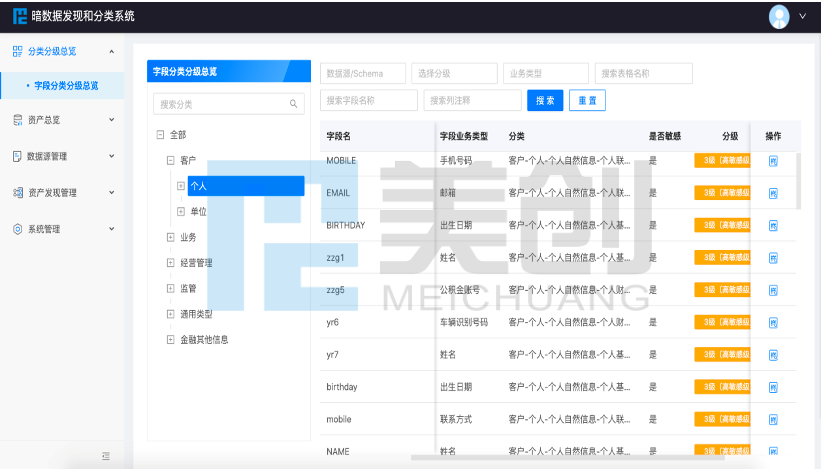Select 单位 category in tree
Viewport: 822px width, 474px height.
[x=199, y=211]
